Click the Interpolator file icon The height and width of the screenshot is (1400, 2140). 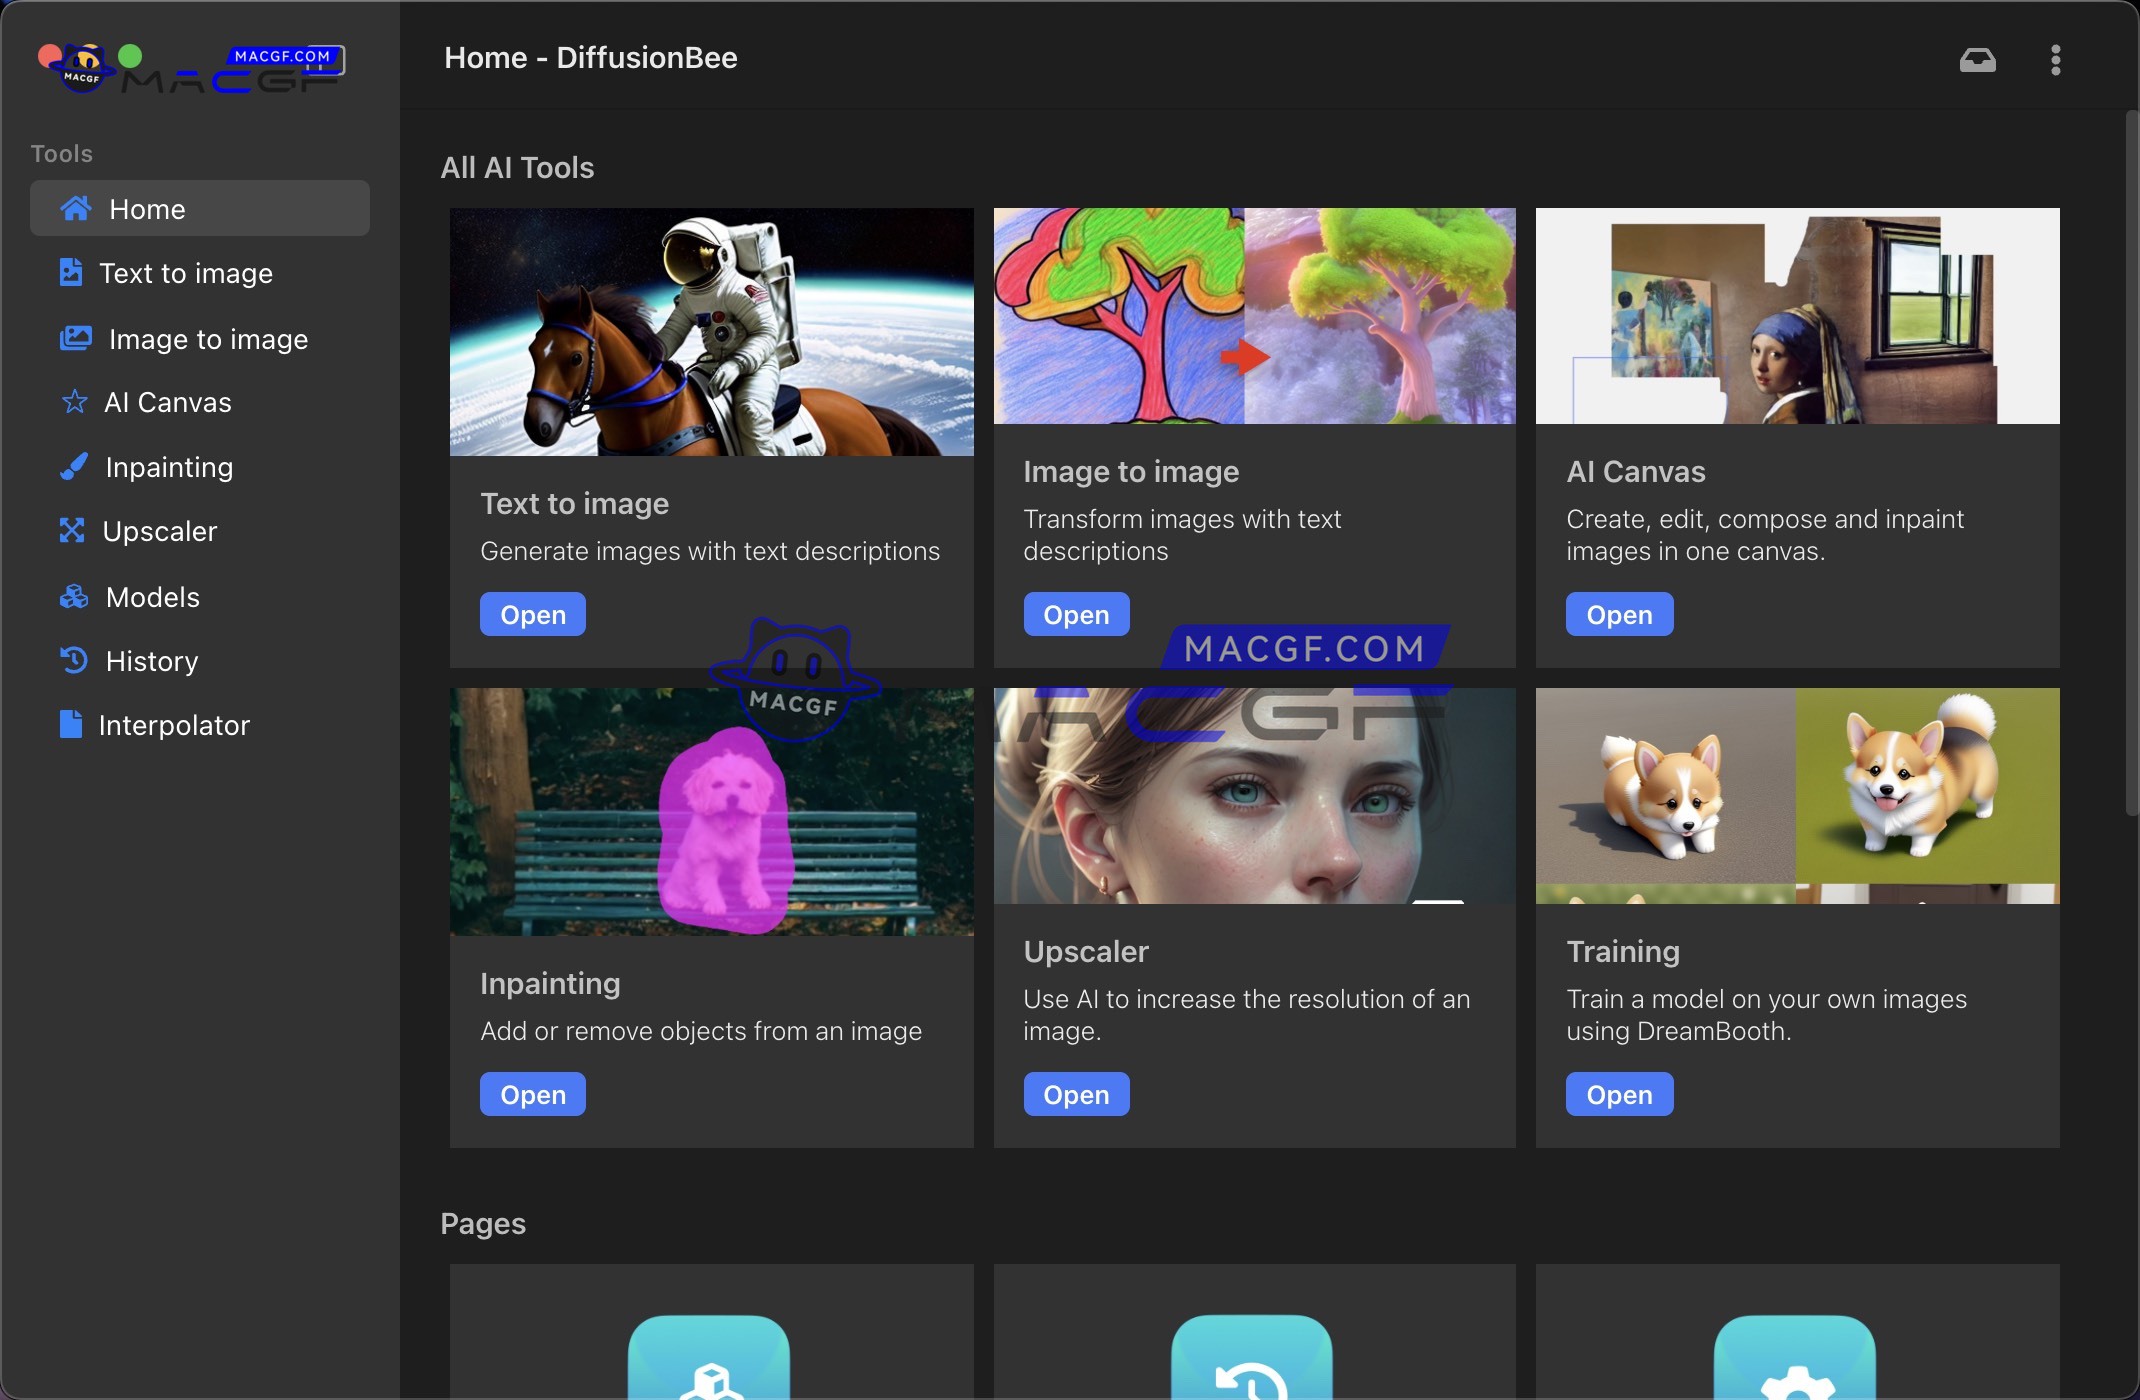pos(70,725)
